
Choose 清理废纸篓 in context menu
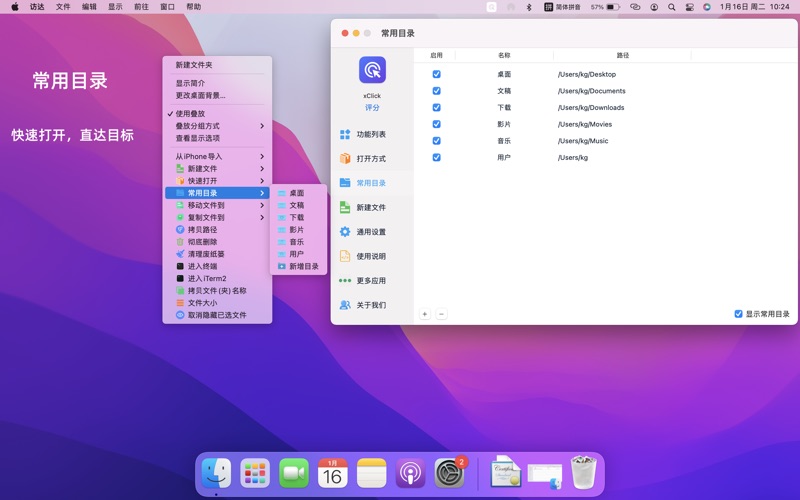[x=217, y=254]
